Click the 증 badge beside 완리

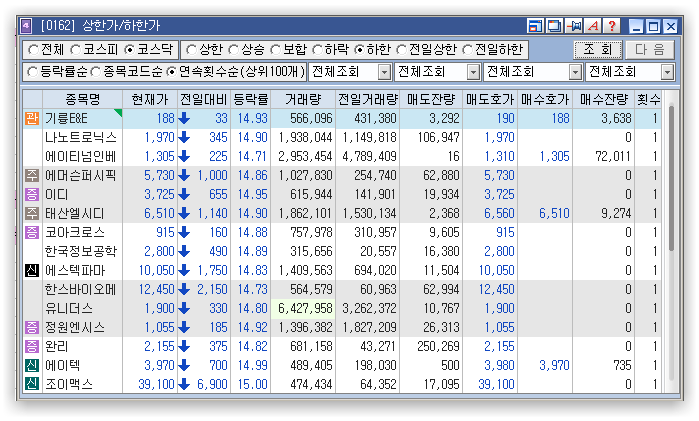point(32,346)
